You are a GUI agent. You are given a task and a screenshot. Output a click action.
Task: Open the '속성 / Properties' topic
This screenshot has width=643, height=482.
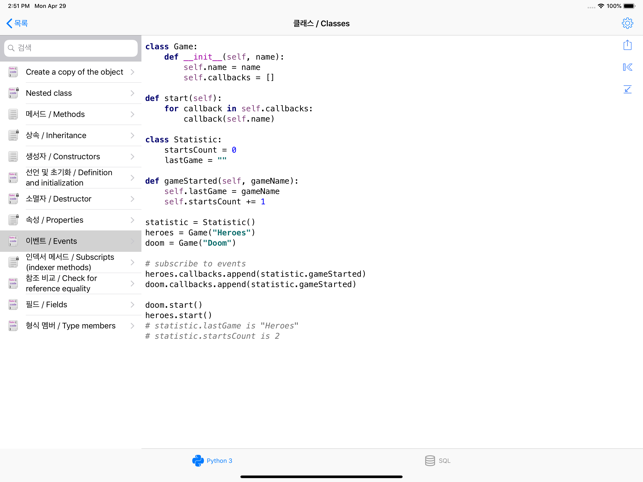71,220
